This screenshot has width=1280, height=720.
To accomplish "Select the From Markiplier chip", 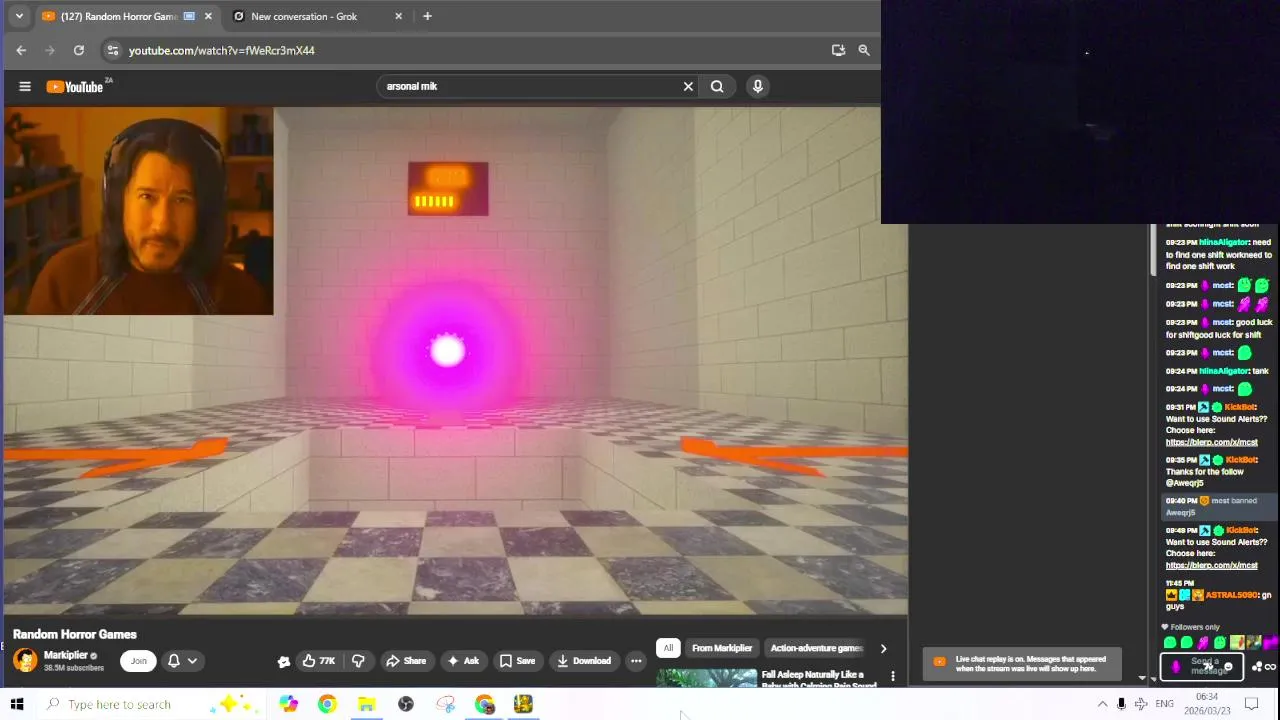I will [x=722, y=648].
